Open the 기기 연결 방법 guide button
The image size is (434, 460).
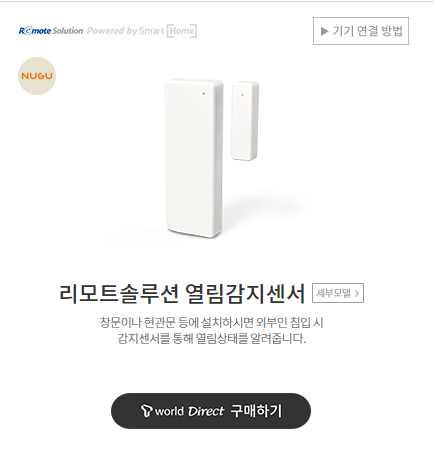(x=361, y=31)
